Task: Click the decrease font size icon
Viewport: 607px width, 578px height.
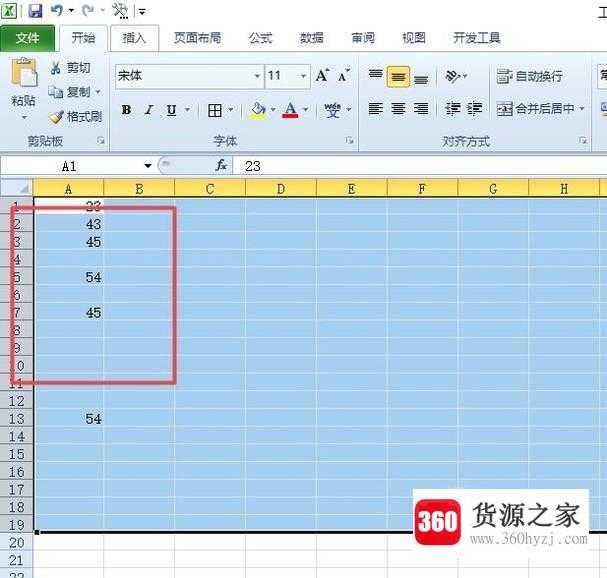Action: [x=343, y=75]
